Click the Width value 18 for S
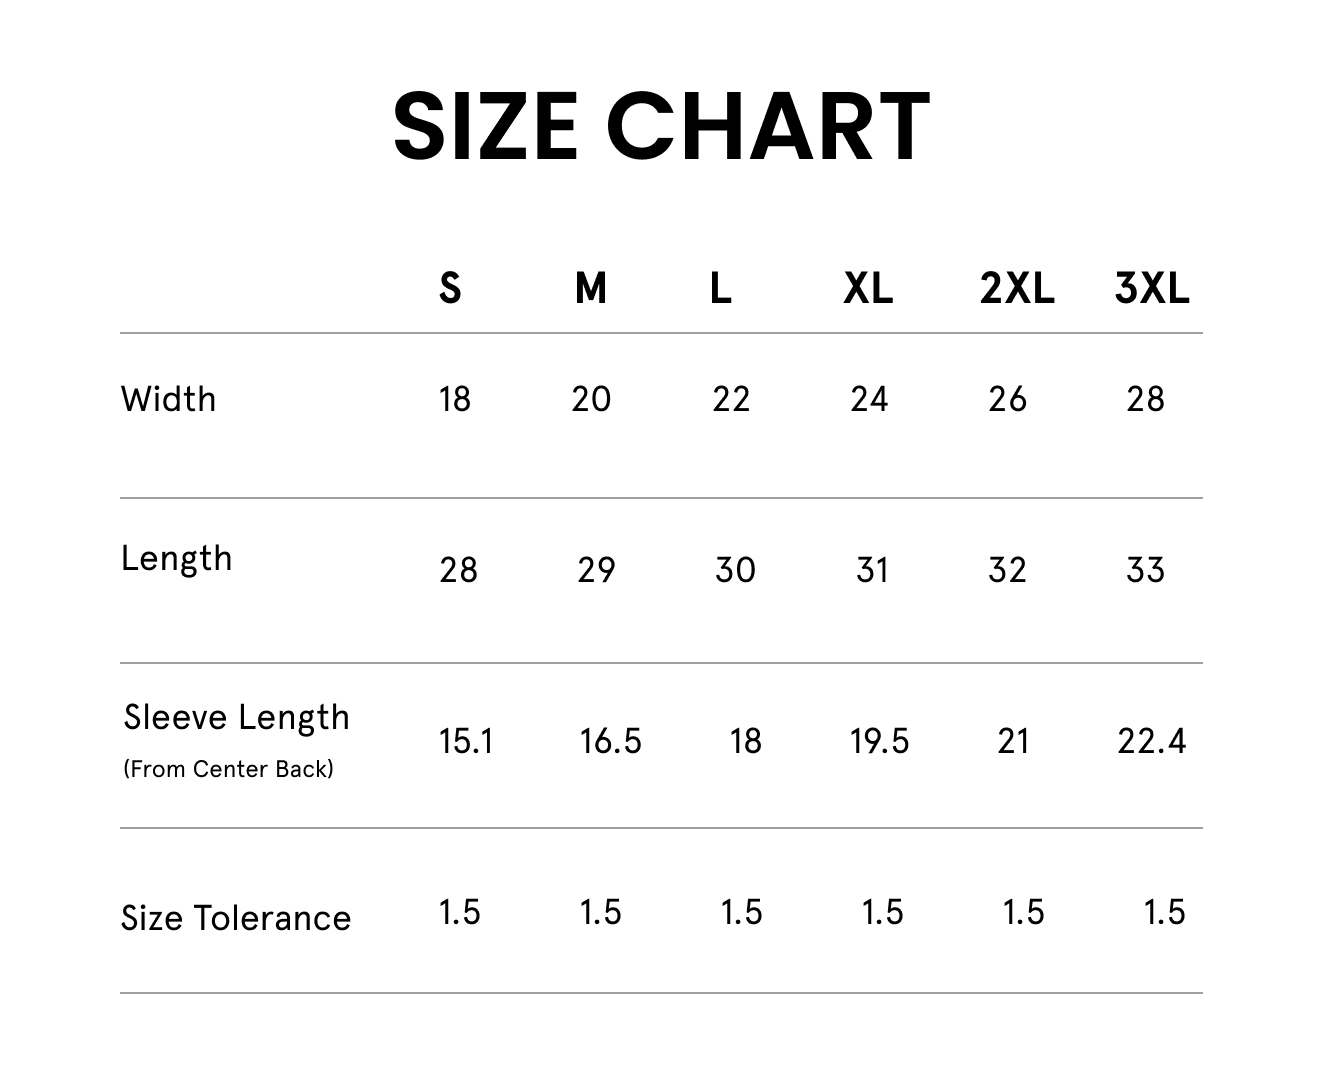 [x=455, y=399]
